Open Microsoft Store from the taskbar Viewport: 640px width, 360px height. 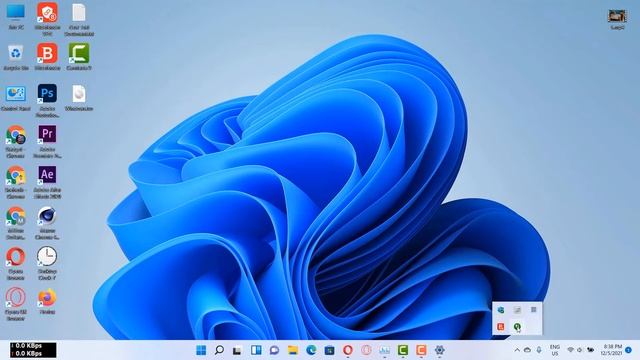329,350
